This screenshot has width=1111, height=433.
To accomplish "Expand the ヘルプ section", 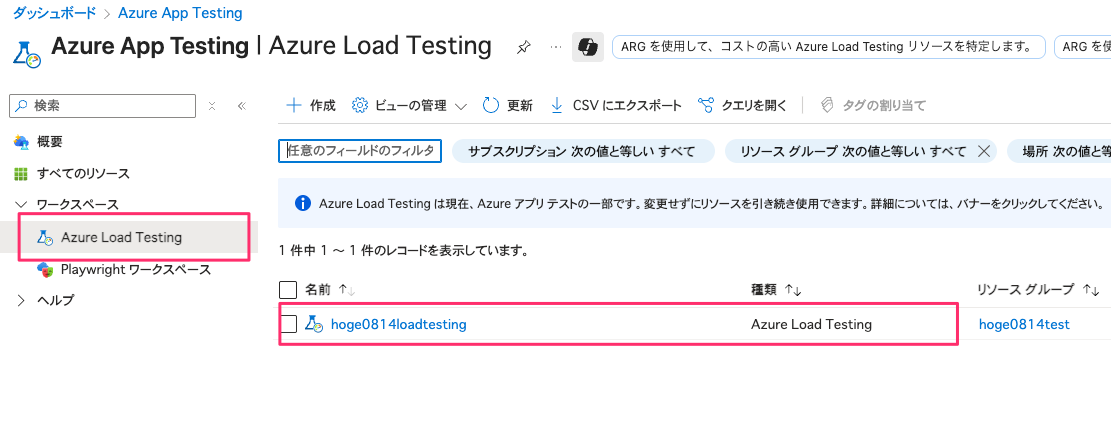I will 20,300.
